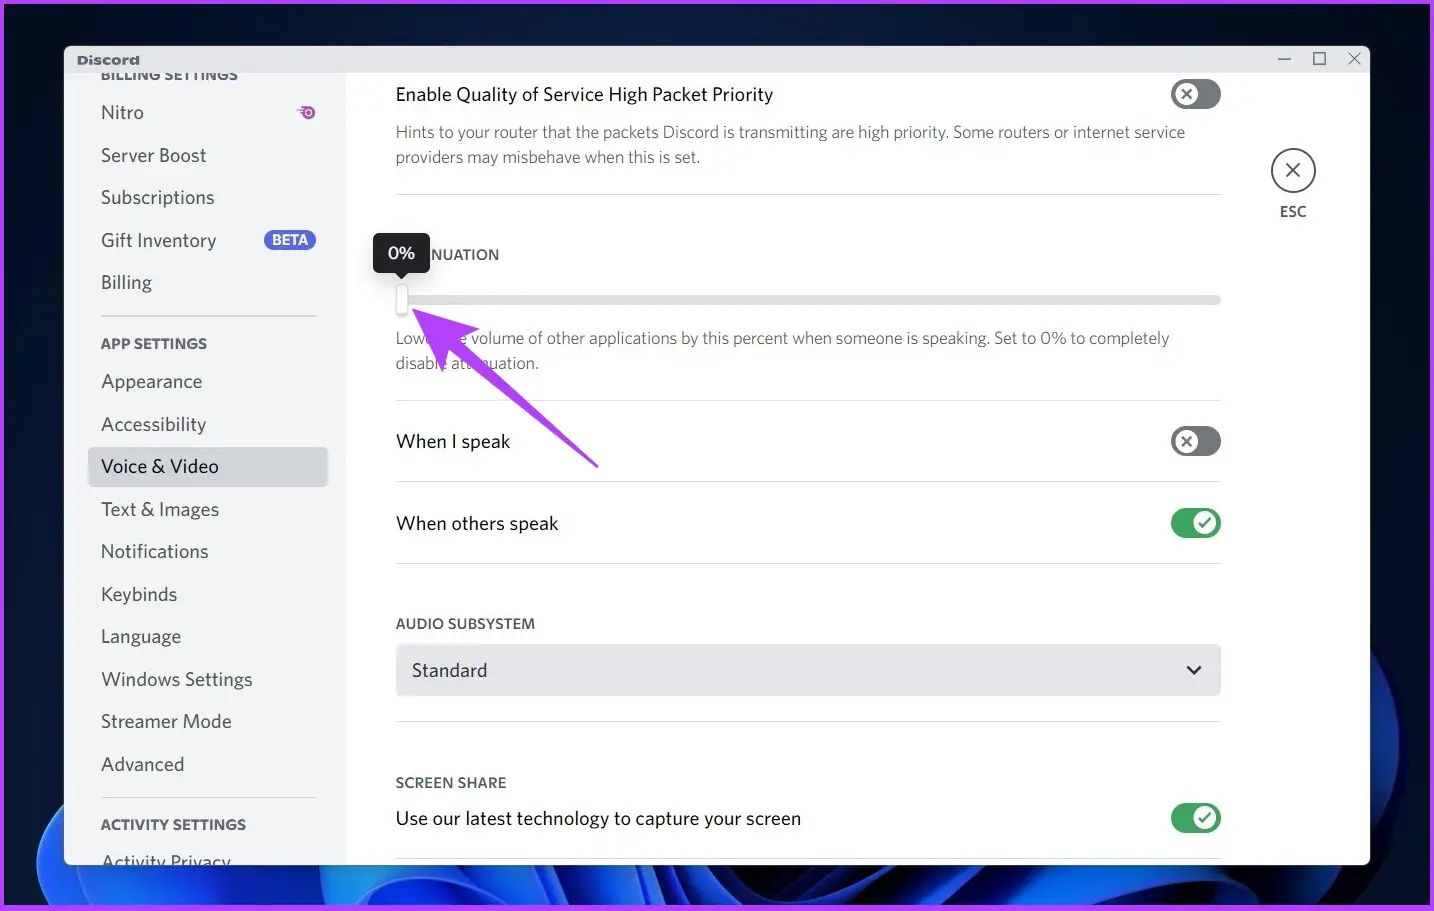Image resolution: width=1434 pixels, height=911 pixels.
Task: Open the Audio Subsystem dropdown
Action: (x=807, y=670)
